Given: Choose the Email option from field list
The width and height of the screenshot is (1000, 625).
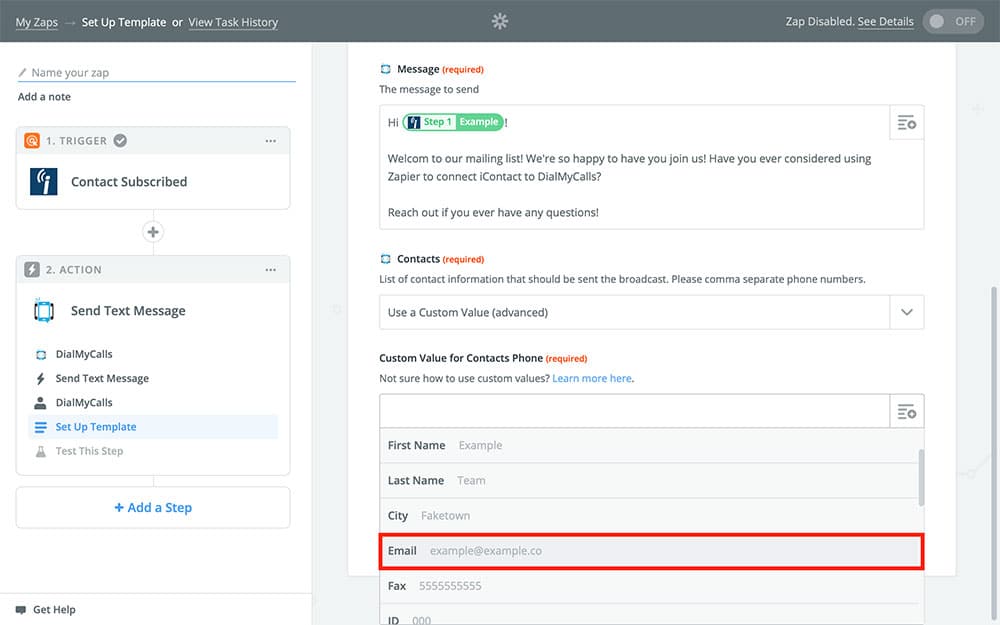Looking at the screenshot, I should tap(650, 551).
